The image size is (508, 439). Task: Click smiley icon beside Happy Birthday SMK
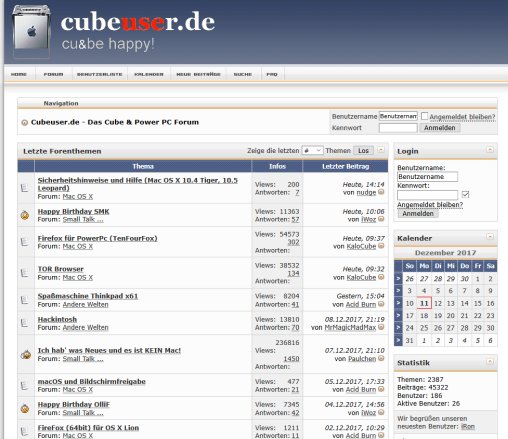point(25,215)
